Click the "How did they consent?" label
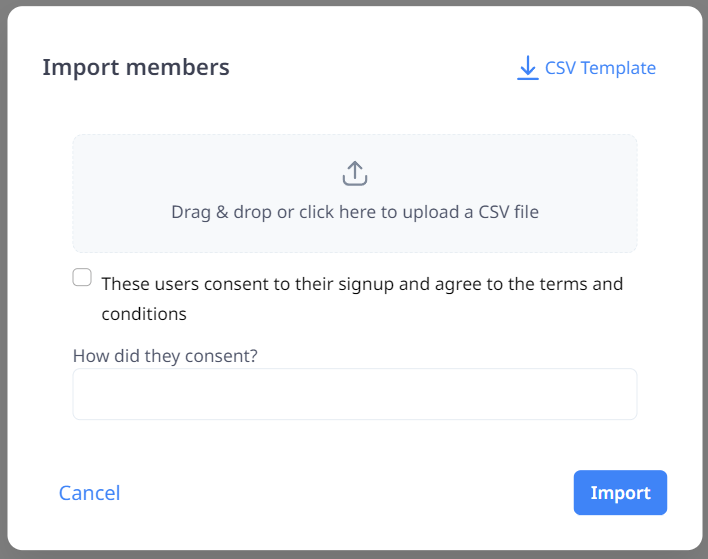708x559 pixels. point(165,356)
